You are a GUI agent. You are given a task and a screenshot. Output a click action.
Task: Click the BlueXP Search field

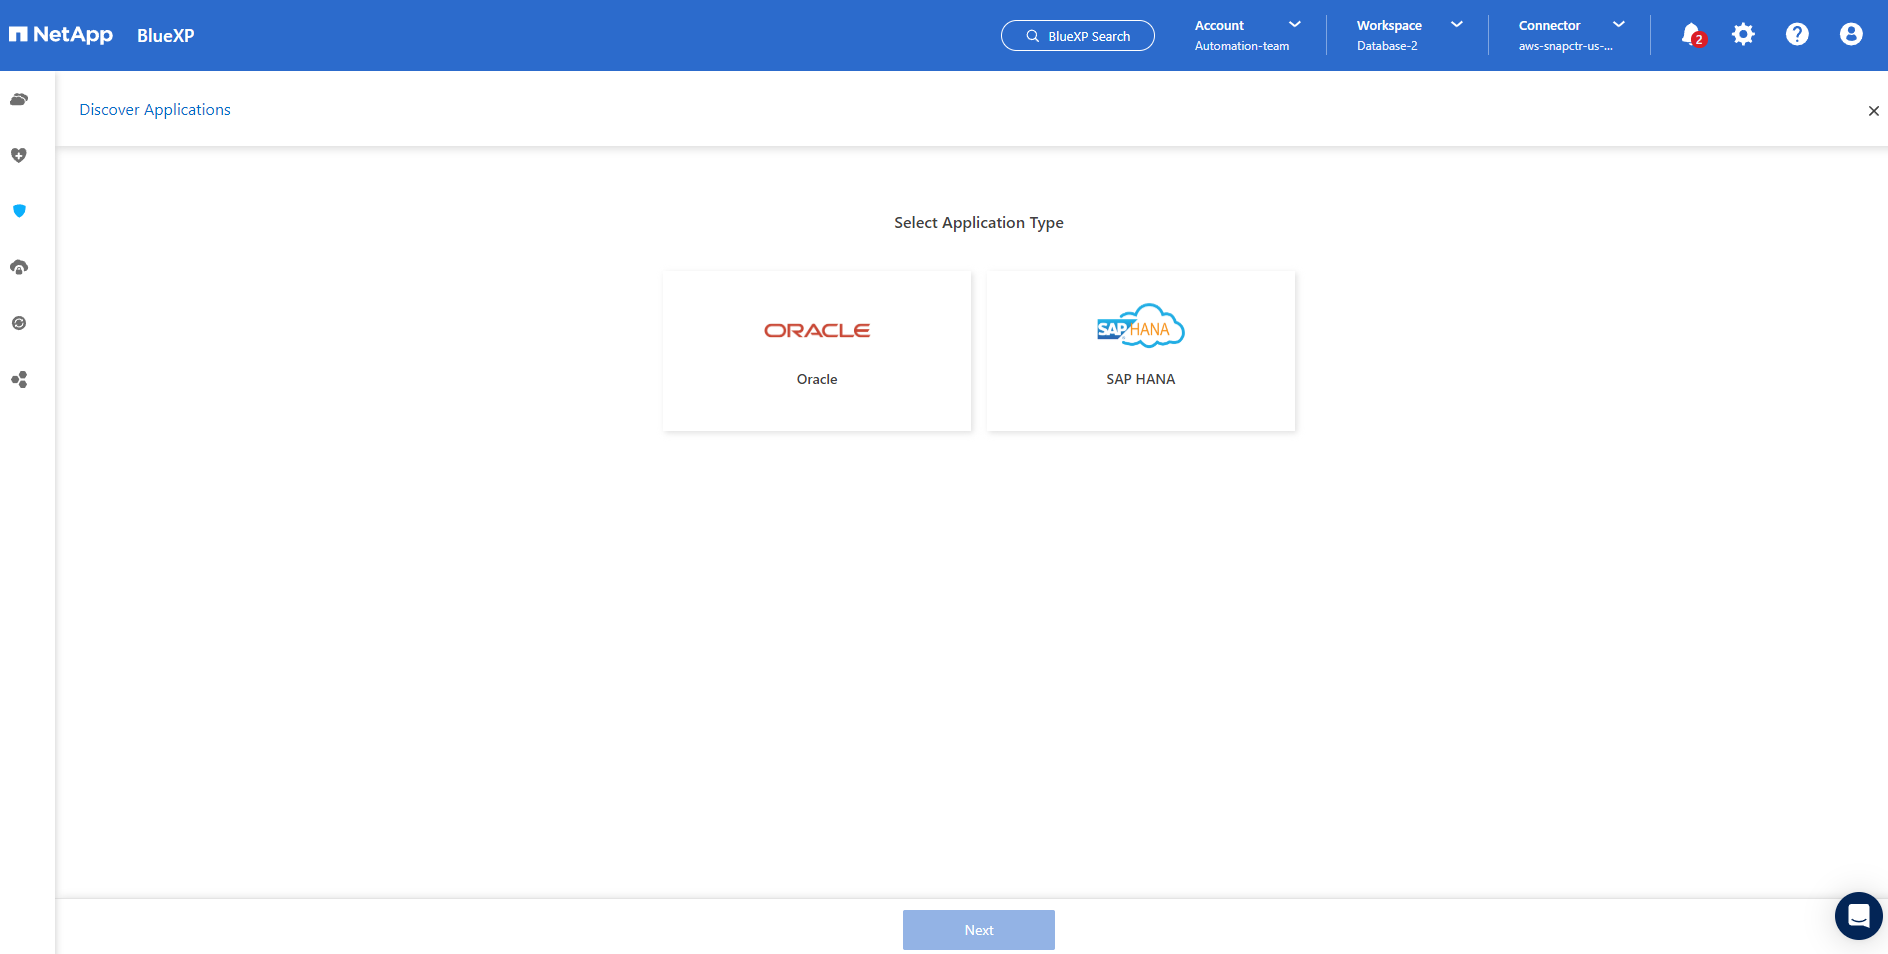coord(1078,36)
